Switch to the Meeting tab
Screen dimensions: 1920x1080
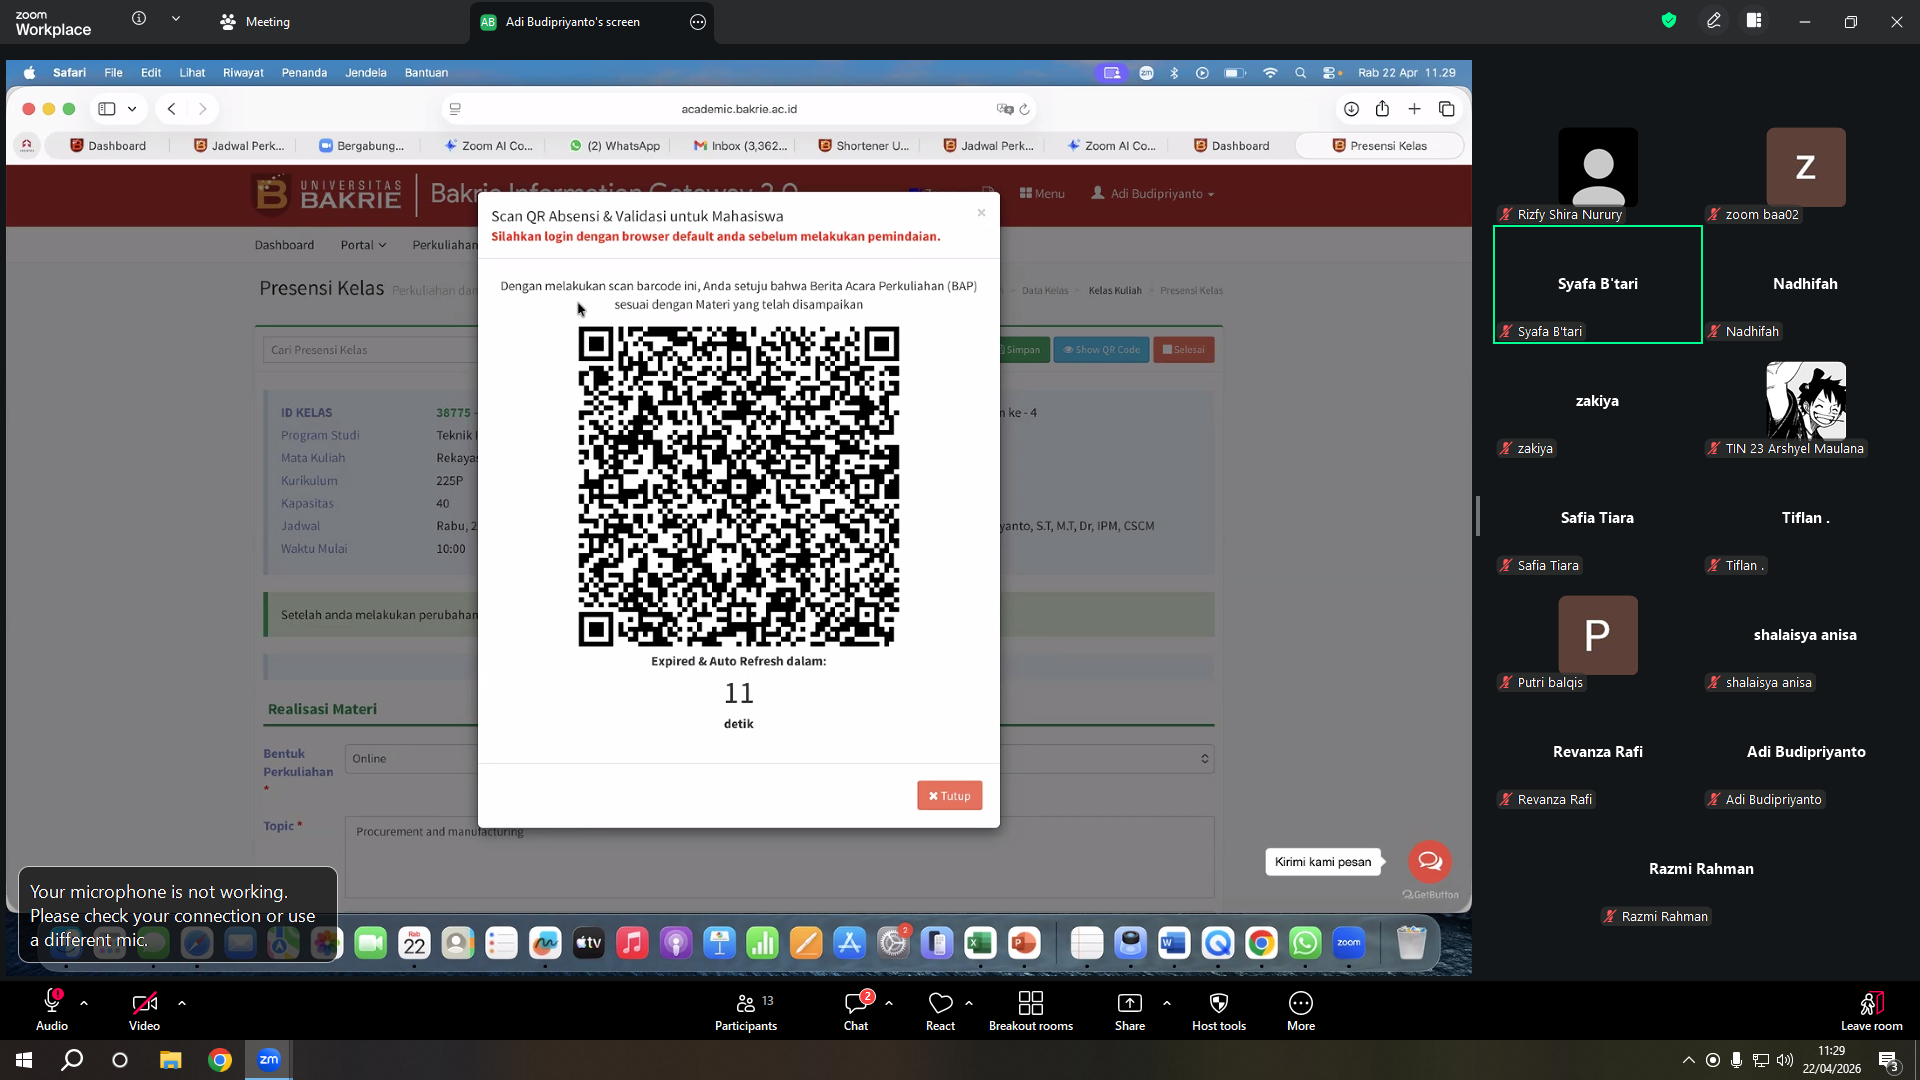coord(255,22)
